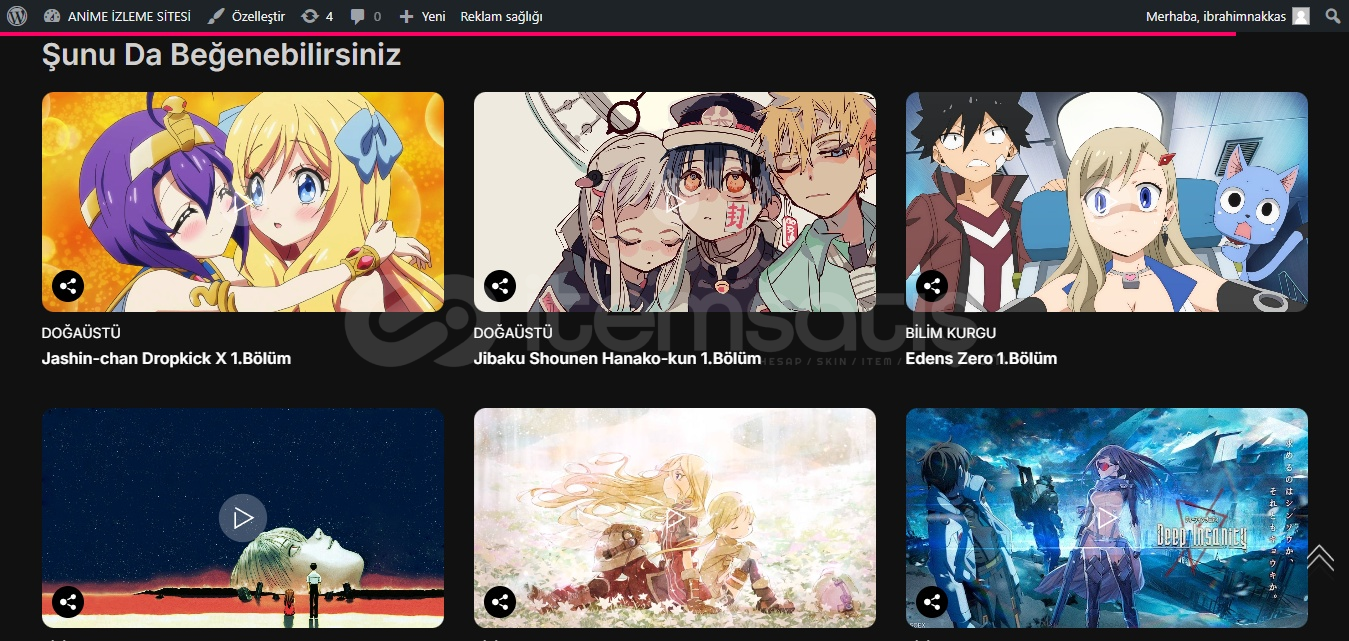Open Reklam sağlığı admin bar item
The height and width of the screenshot is (641, 1349).
point(501,16)
